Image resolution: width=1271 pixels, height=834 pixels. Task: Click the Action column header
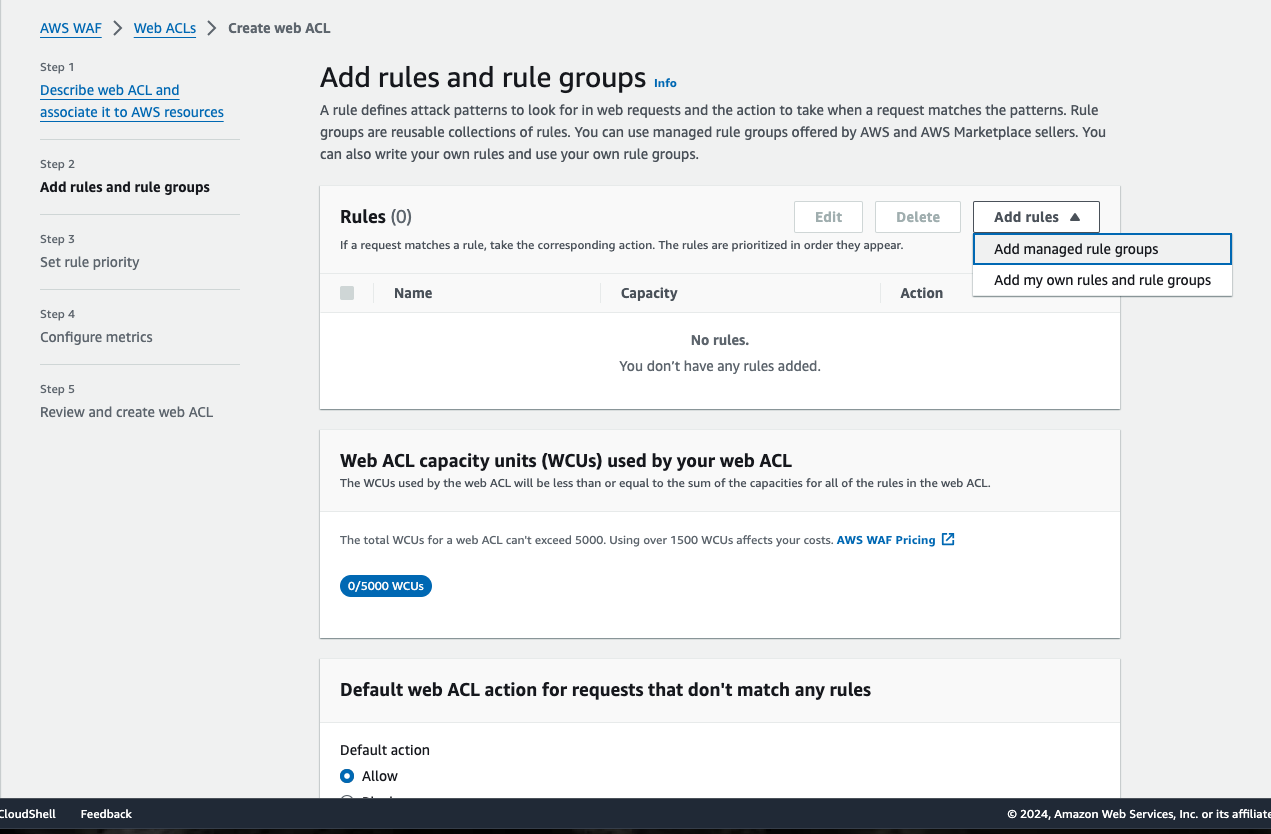(921, 293)
